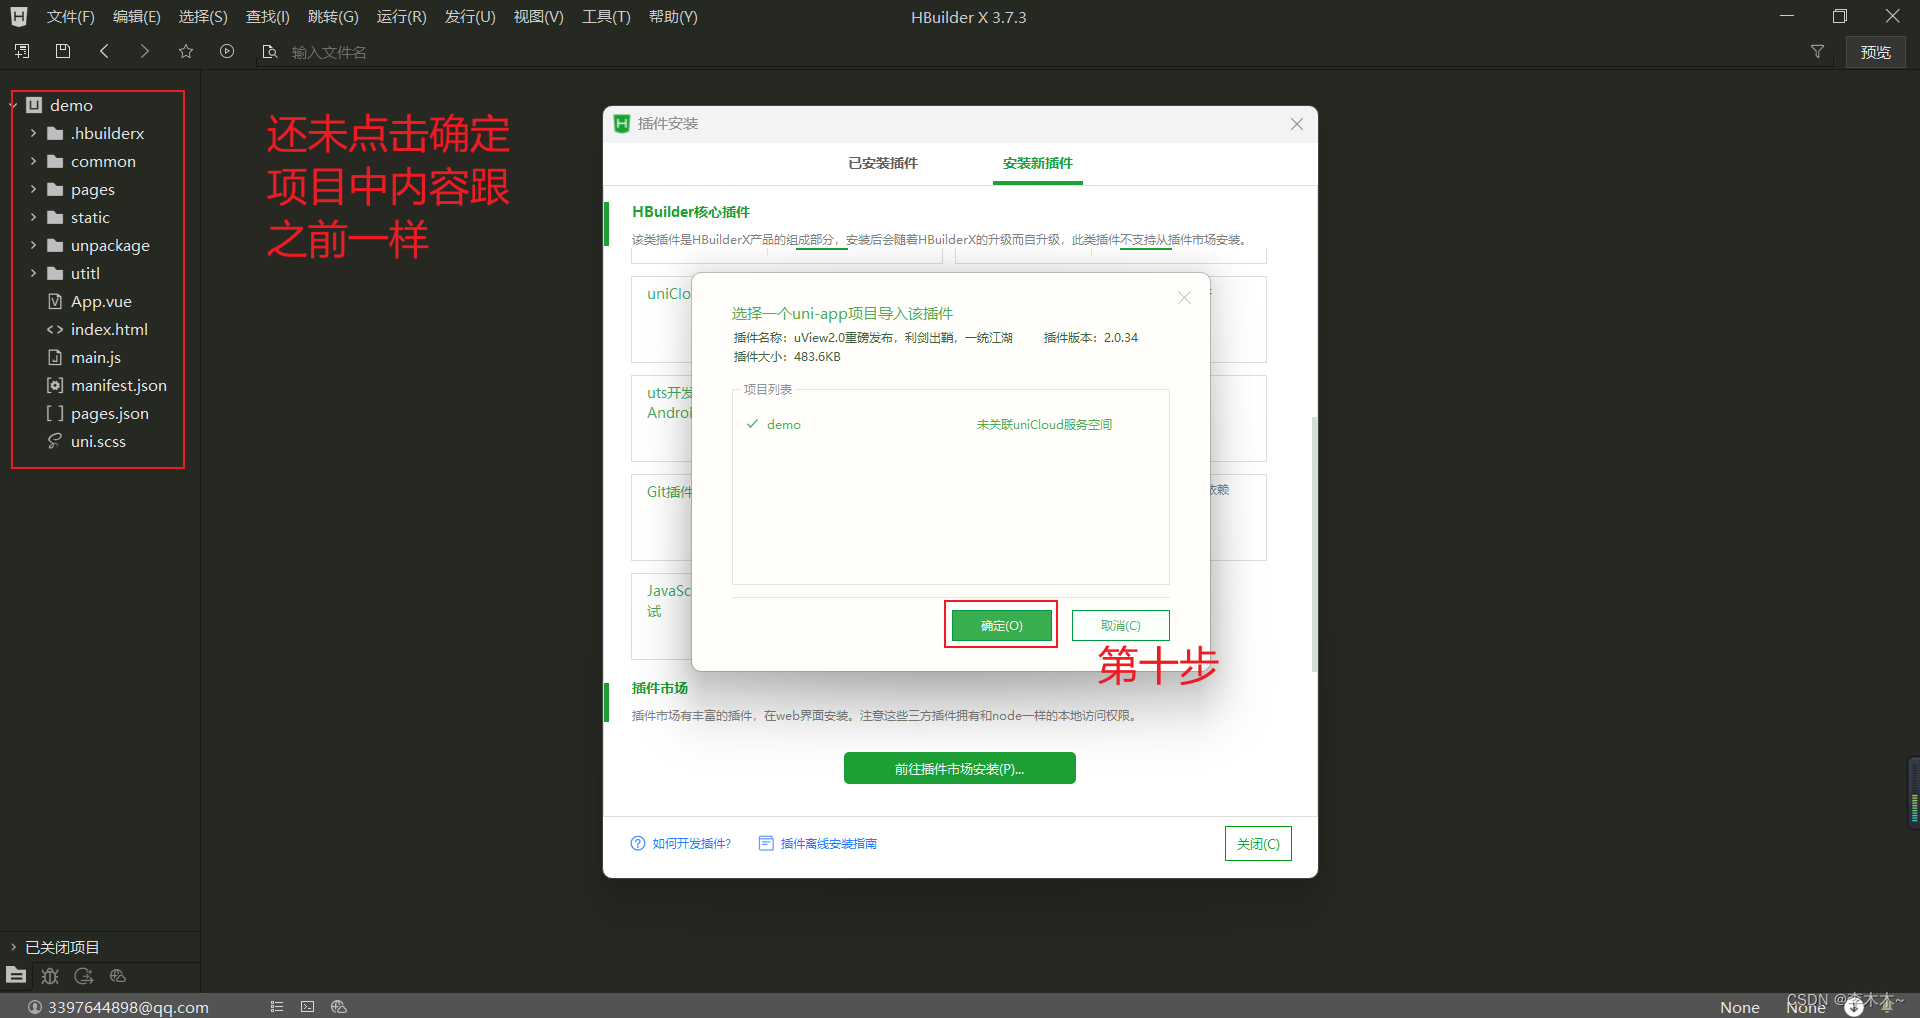Open the 发行(U) menu
The image size is (1920, 1018).
coord(470,17)
